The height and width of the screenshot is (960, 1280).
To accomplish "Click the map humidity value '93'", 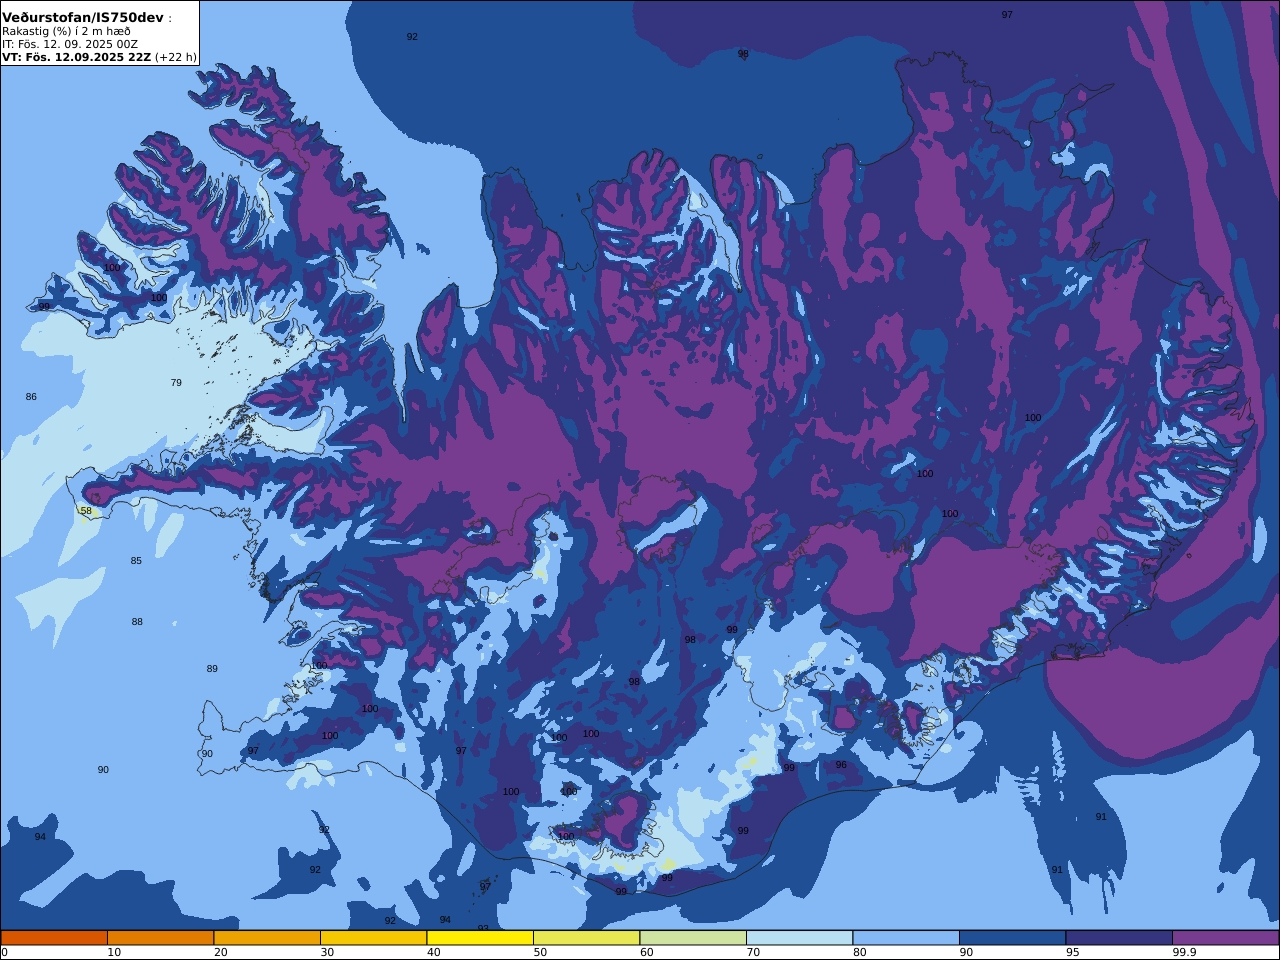I will click(483, 929).
